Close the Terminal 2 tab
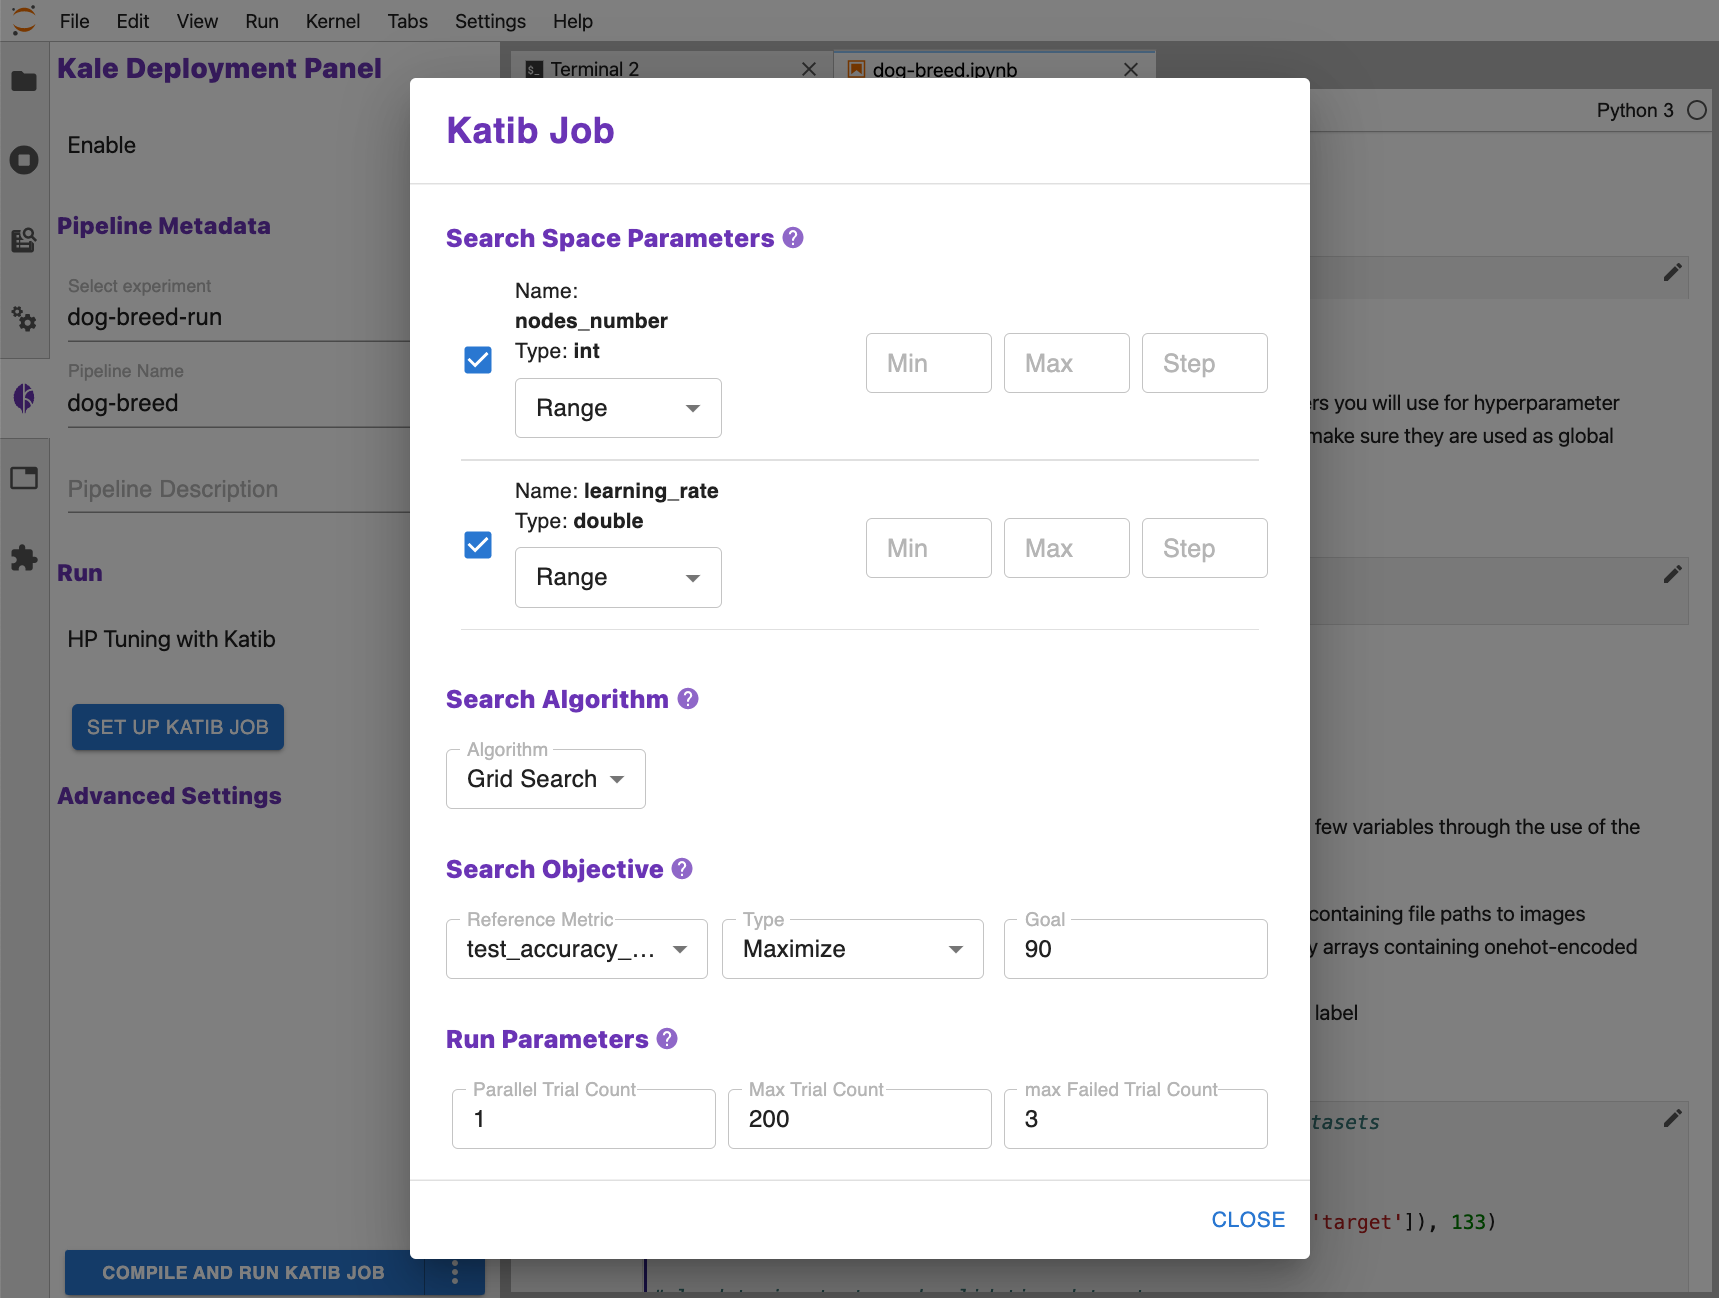The height and width of the screenshot is (1298, 1719). (x=809, y=69)
